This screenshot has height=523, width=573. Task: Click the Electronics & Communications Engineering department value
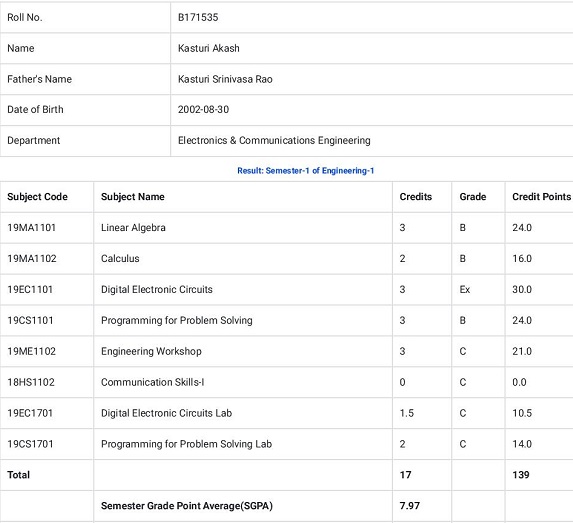274,140
